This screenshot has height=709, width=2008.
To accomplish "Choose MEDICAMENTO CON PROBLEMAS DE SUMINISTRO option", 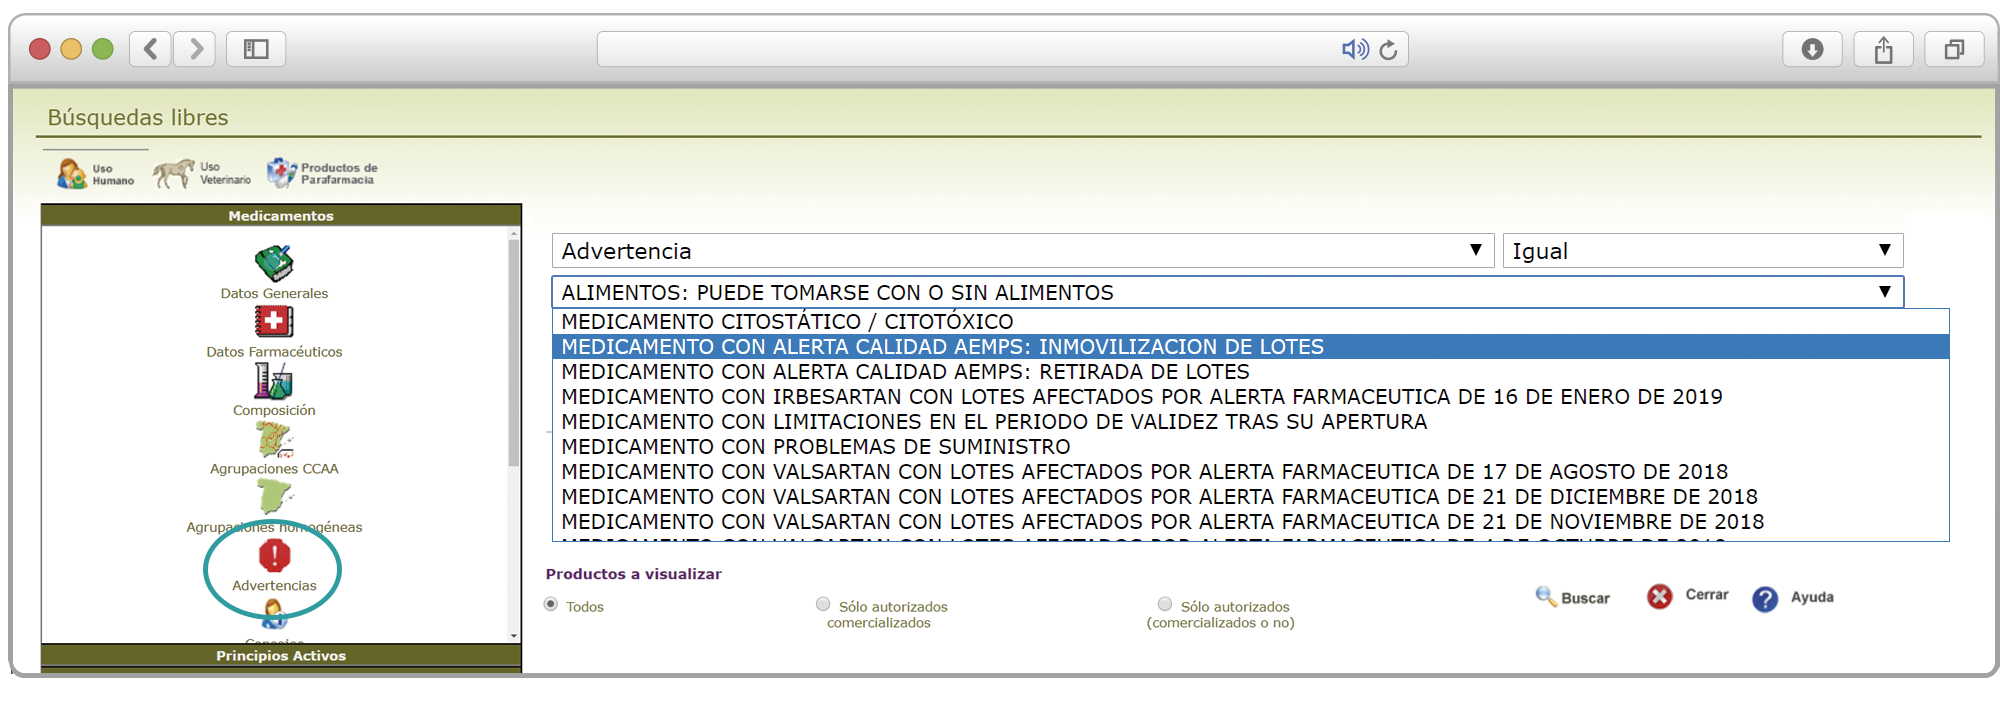I will click(815, 447).
